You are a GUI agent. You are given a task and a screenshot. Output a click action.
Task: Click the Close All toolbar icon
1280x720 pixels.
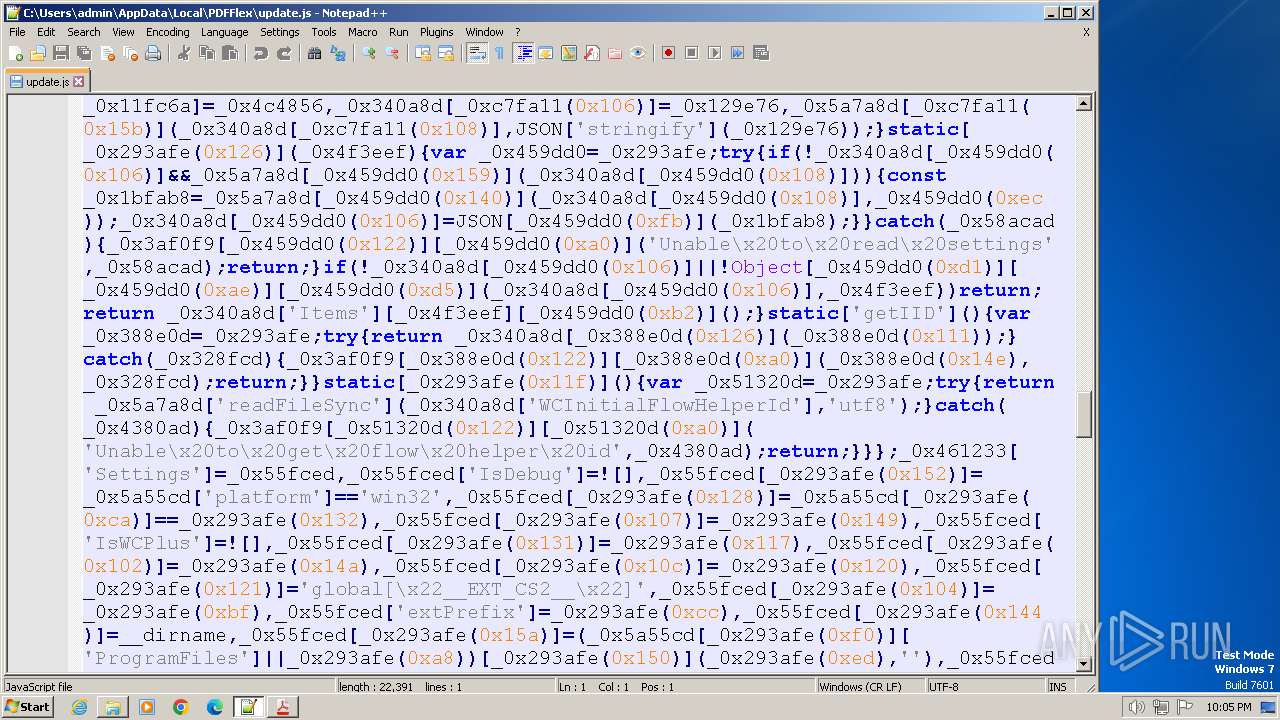(x=129, y=53)
